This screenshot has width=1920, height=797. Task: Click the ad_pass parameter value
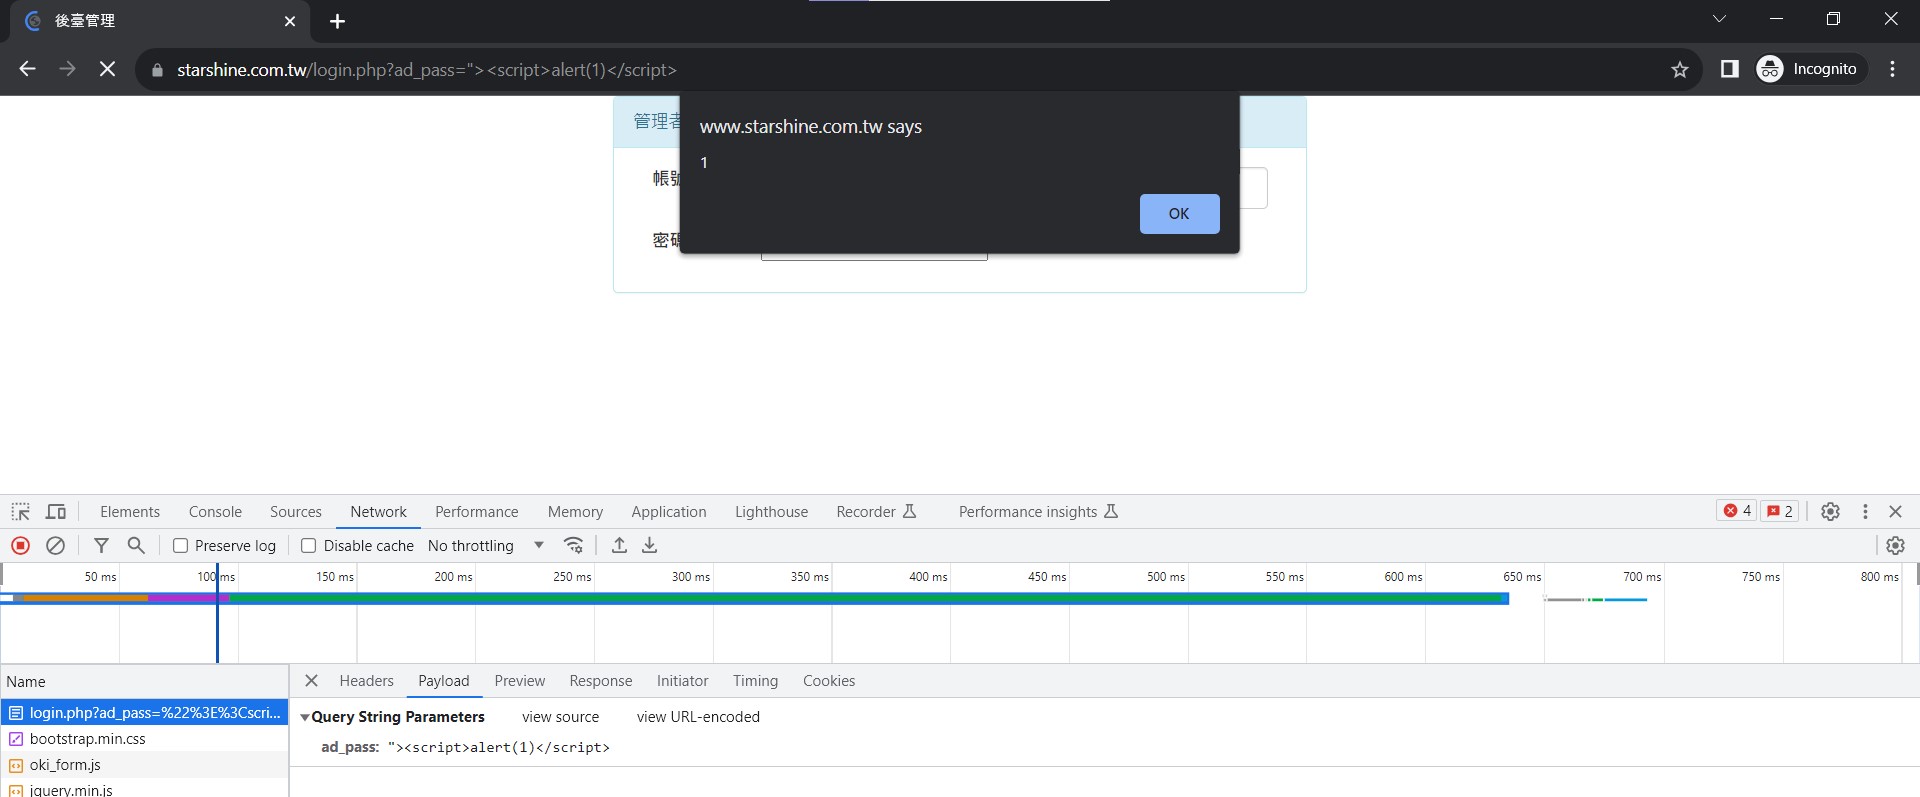pyautogui.click(x=498, y=747)
